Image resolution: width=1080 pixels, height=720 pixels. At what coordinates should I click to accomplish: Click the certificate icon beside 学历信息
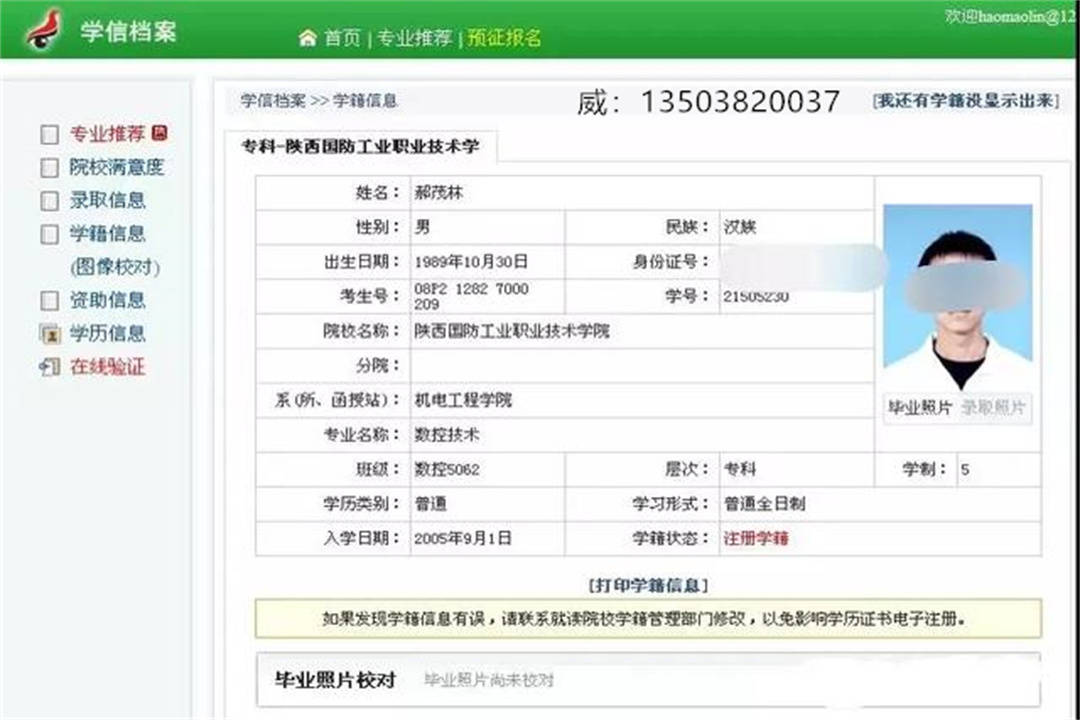(50, 334)
